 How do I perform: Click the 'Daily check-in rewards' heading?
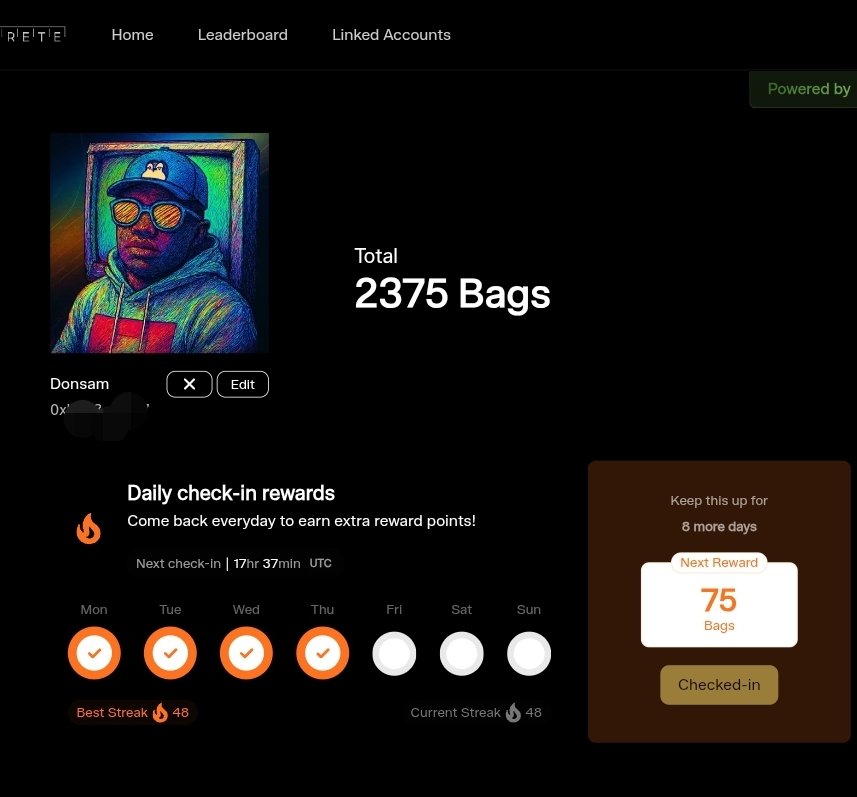231,493
